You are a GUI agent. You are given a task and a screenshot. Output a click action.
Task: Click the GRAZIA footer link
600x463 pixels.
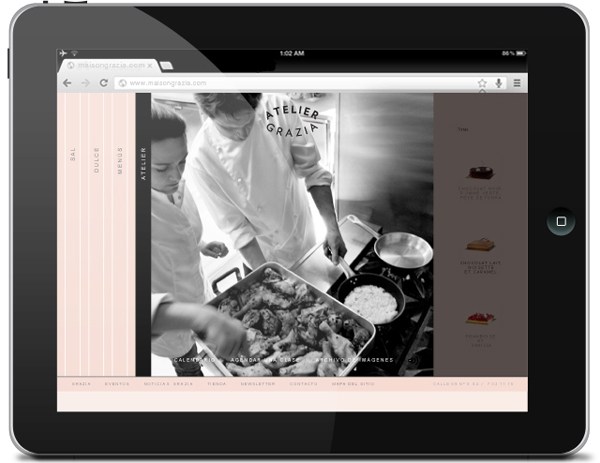coord(82,384)
